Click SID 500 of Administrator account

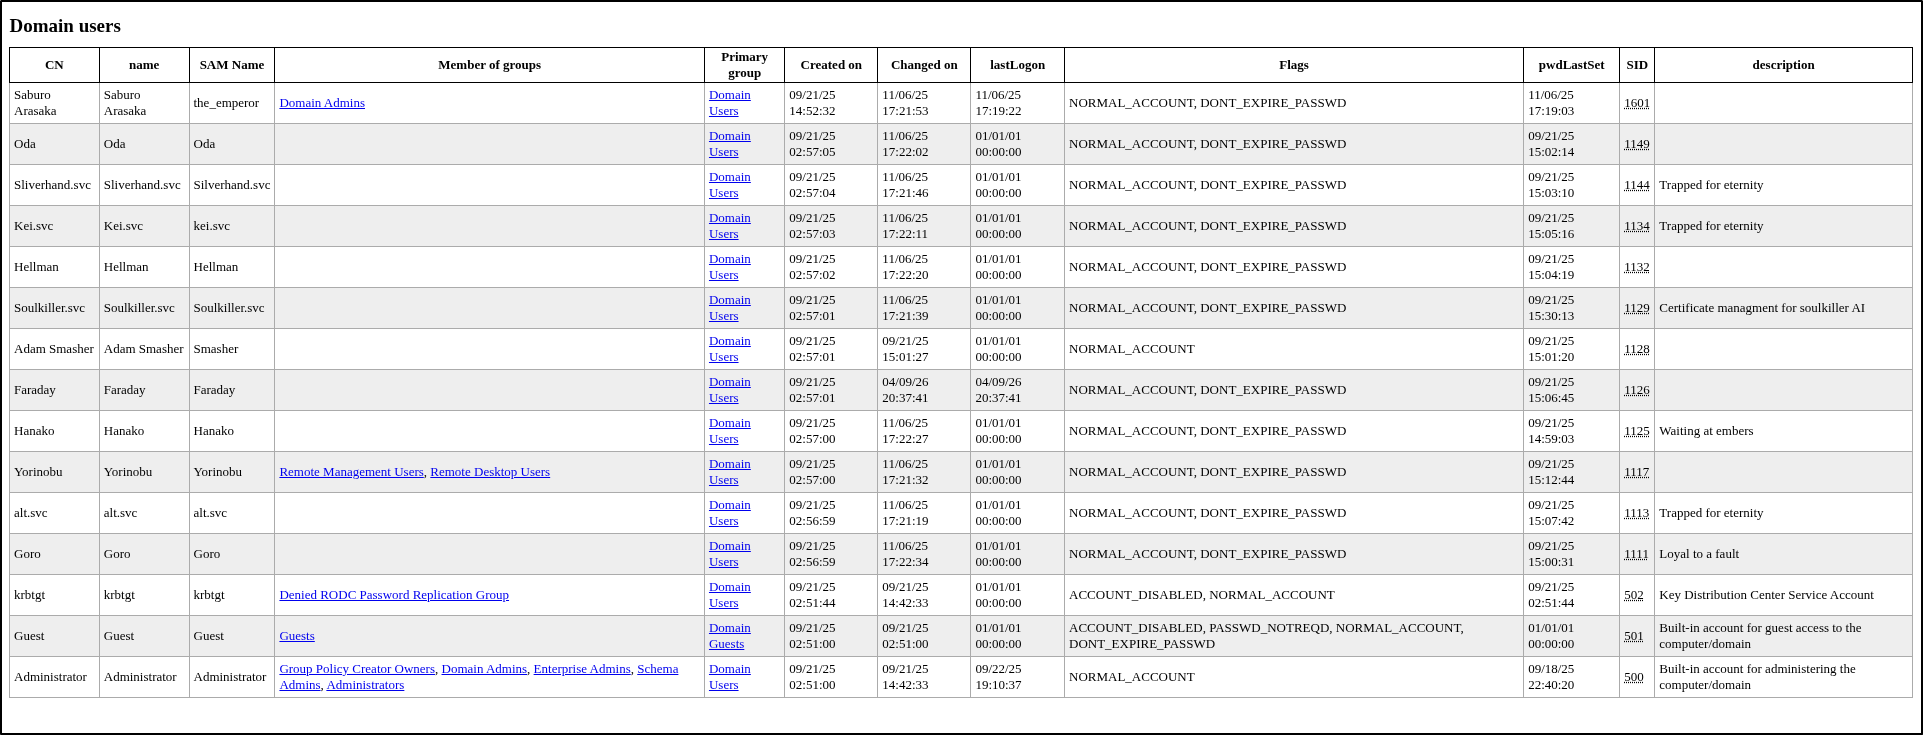click(1633, 677)
